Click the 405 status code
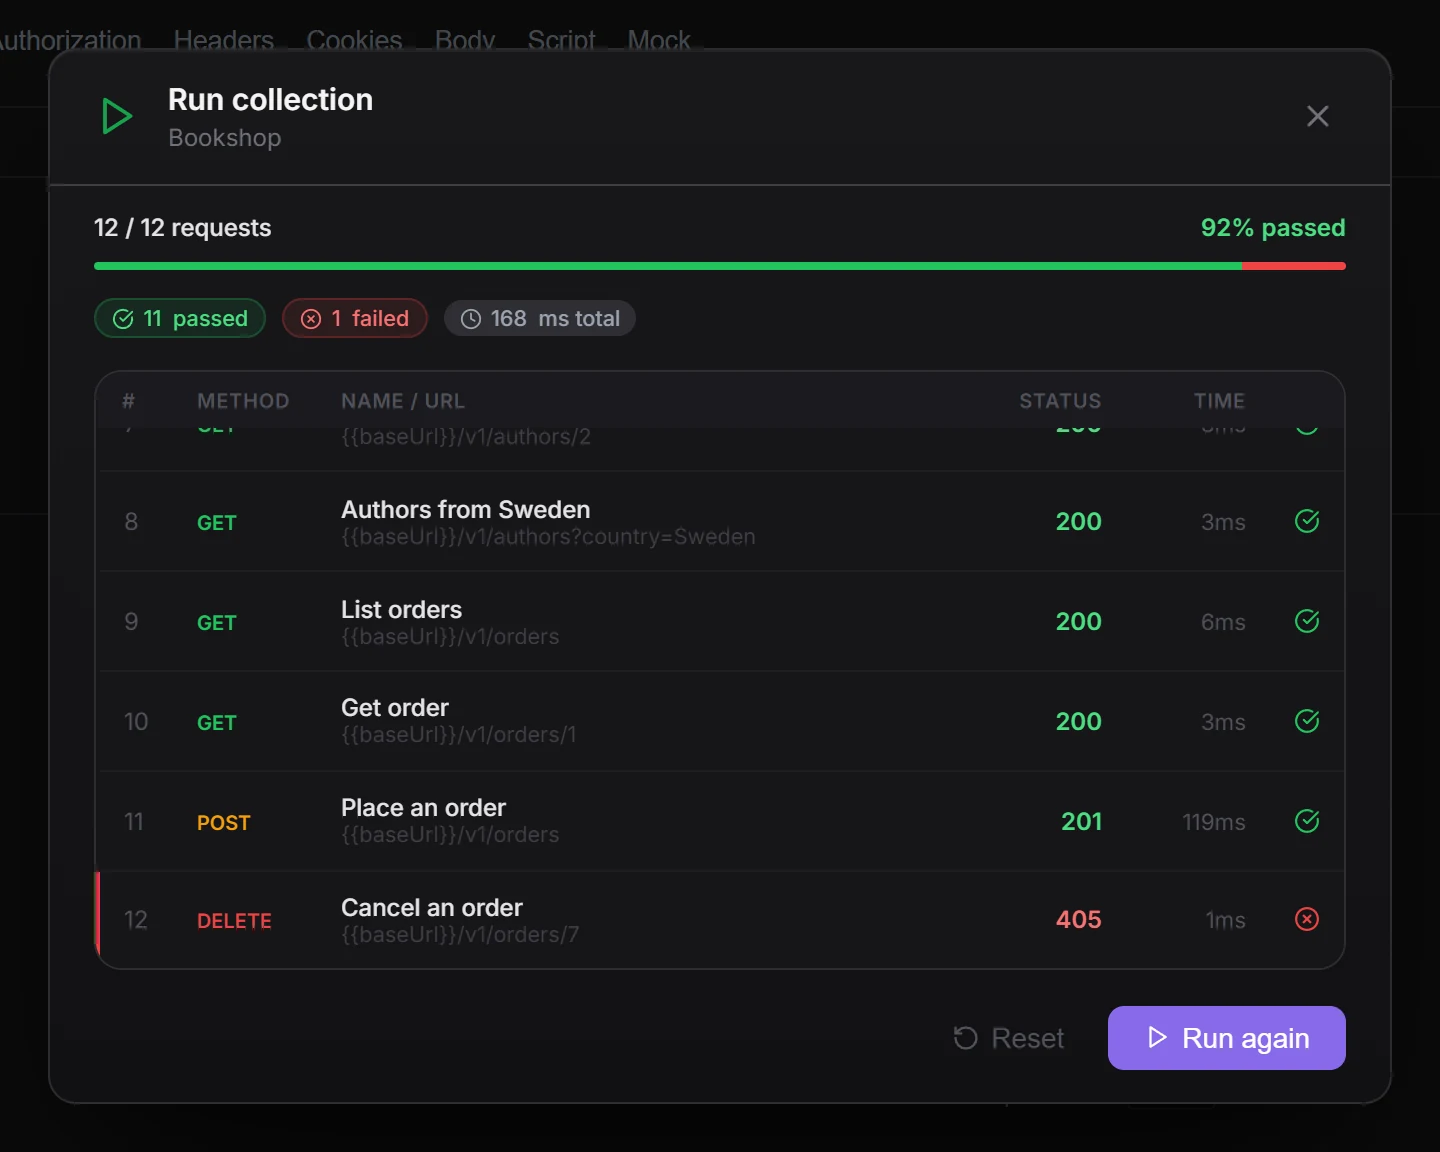1440x1152 pixels. click(1078, 920)
